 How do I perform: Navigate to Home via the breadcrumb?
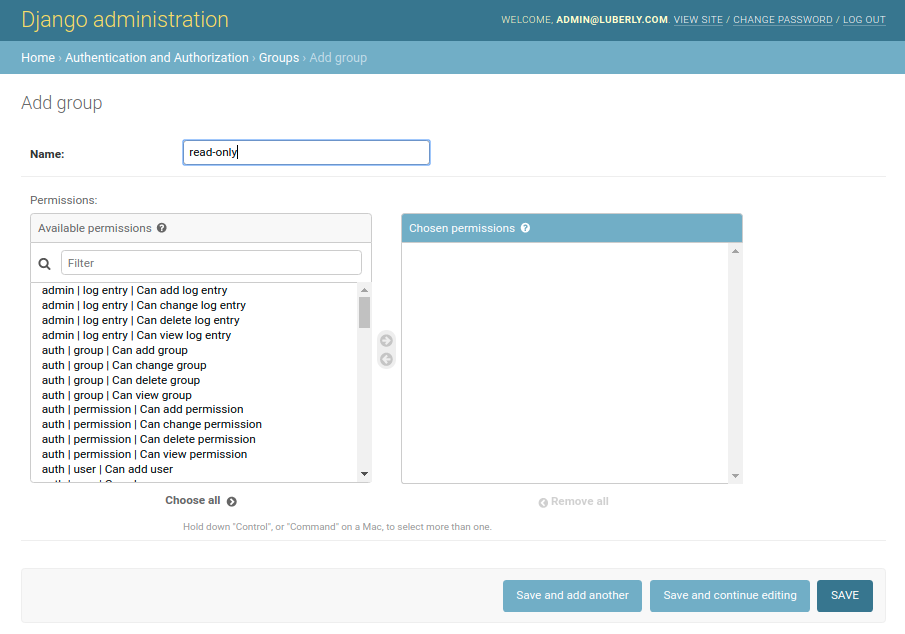click(x=38, y=57)
